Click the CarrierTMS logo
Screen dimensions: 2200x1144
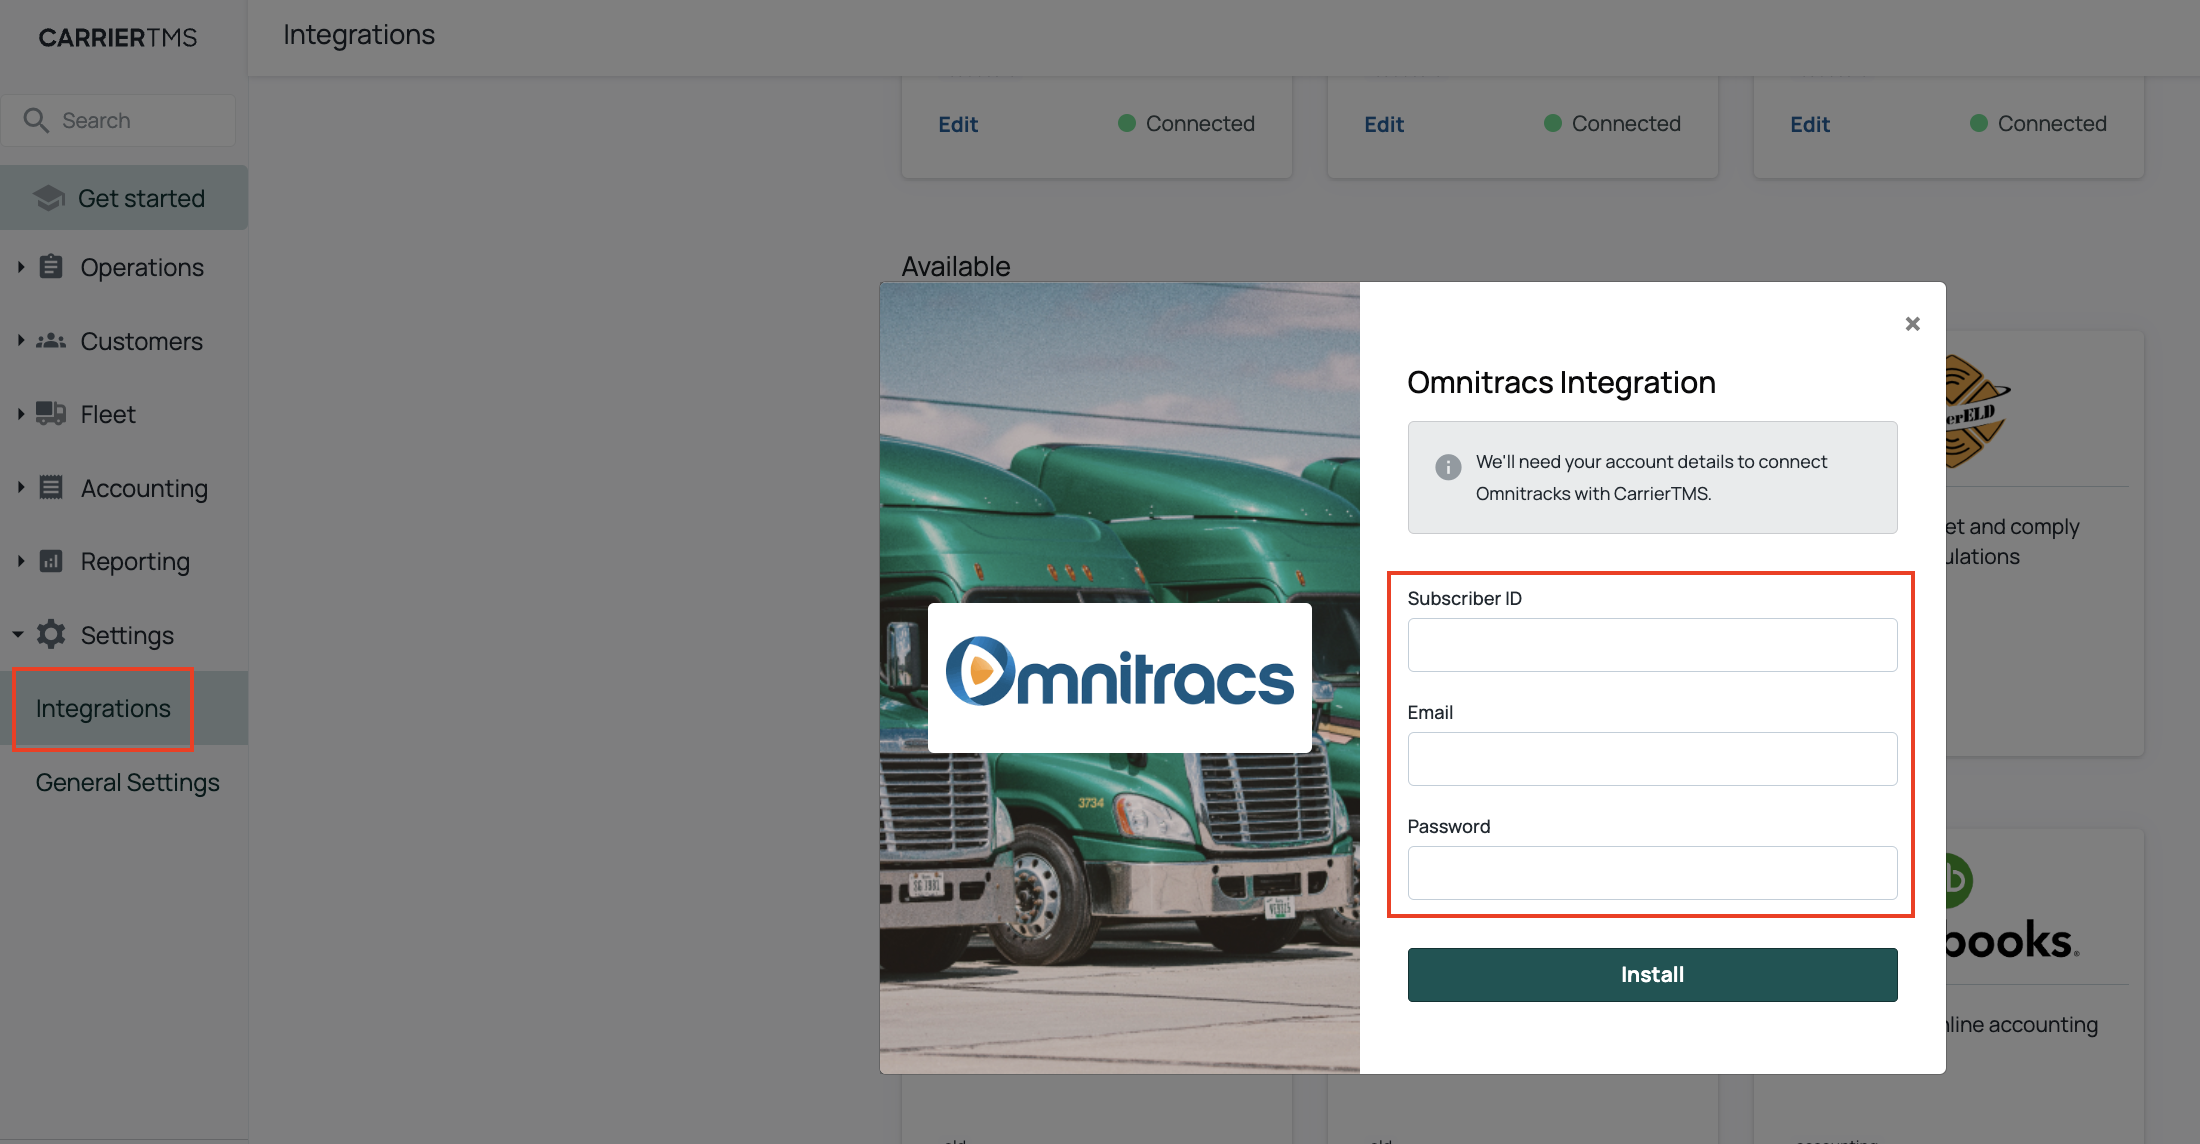click(x=118, y=37)
